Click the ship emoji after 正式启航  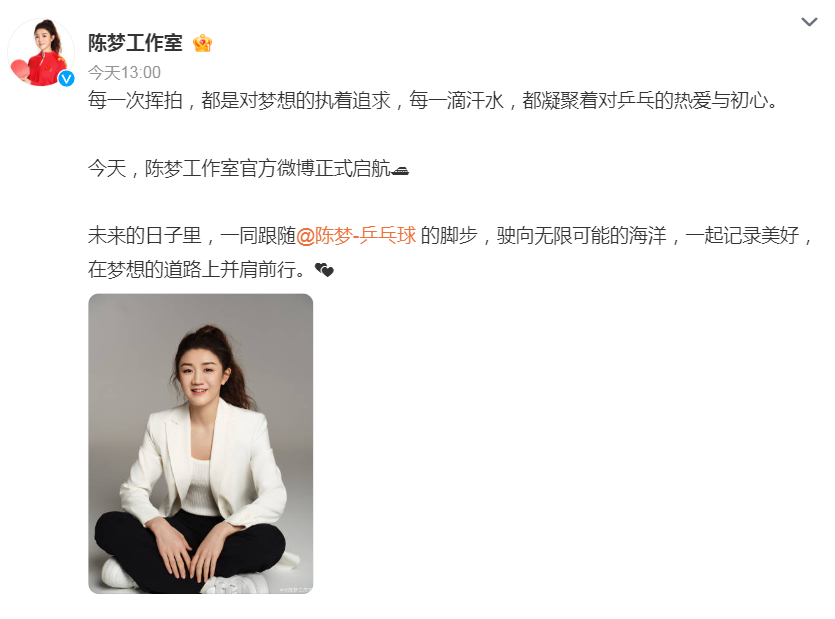(x=400, y=169)
